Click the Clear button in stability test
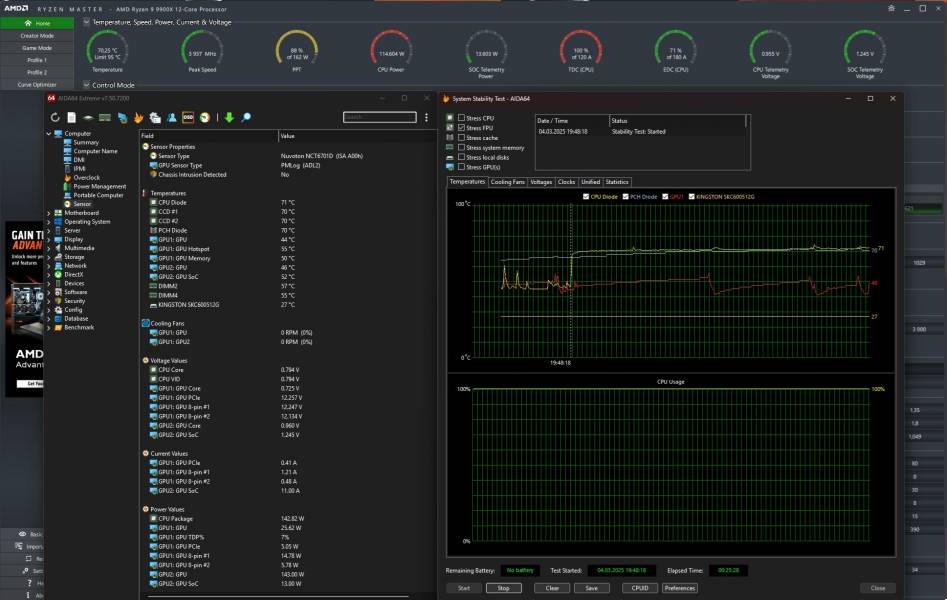Screen dimensions: 947x600 point(552,588)
